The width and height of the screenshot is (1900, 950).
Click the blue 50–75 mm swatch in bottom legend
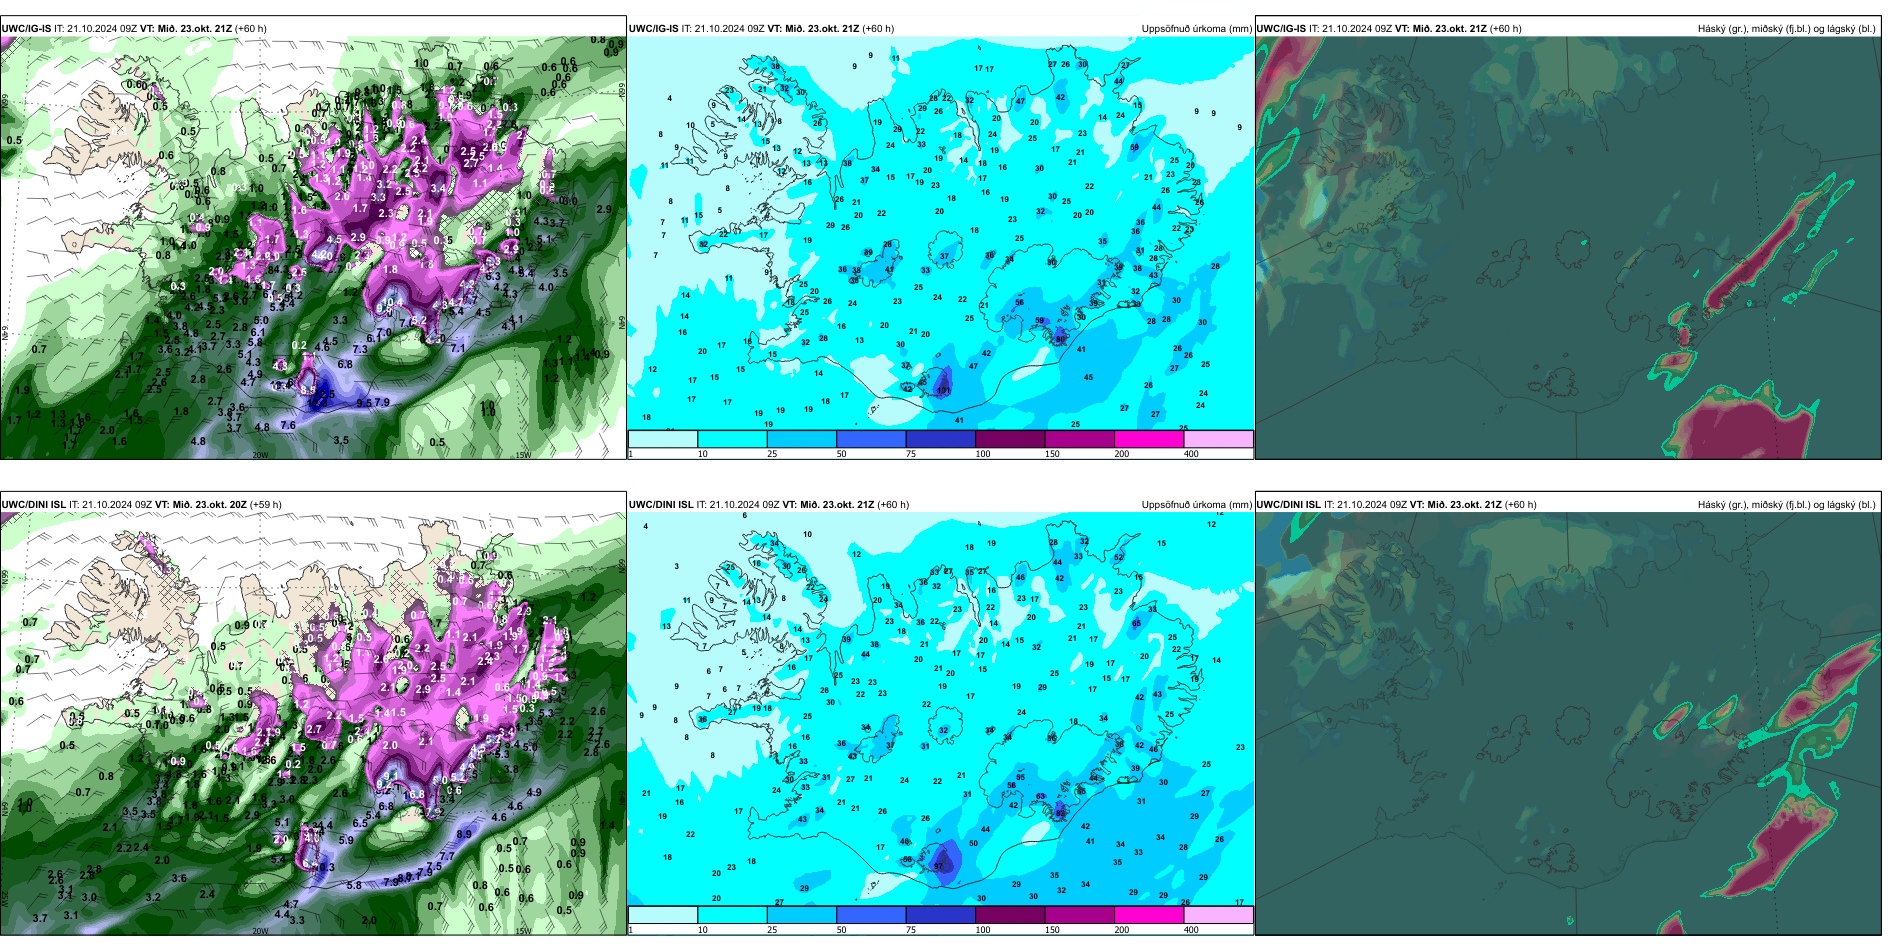pyautogui.click(x=871, y=915)
